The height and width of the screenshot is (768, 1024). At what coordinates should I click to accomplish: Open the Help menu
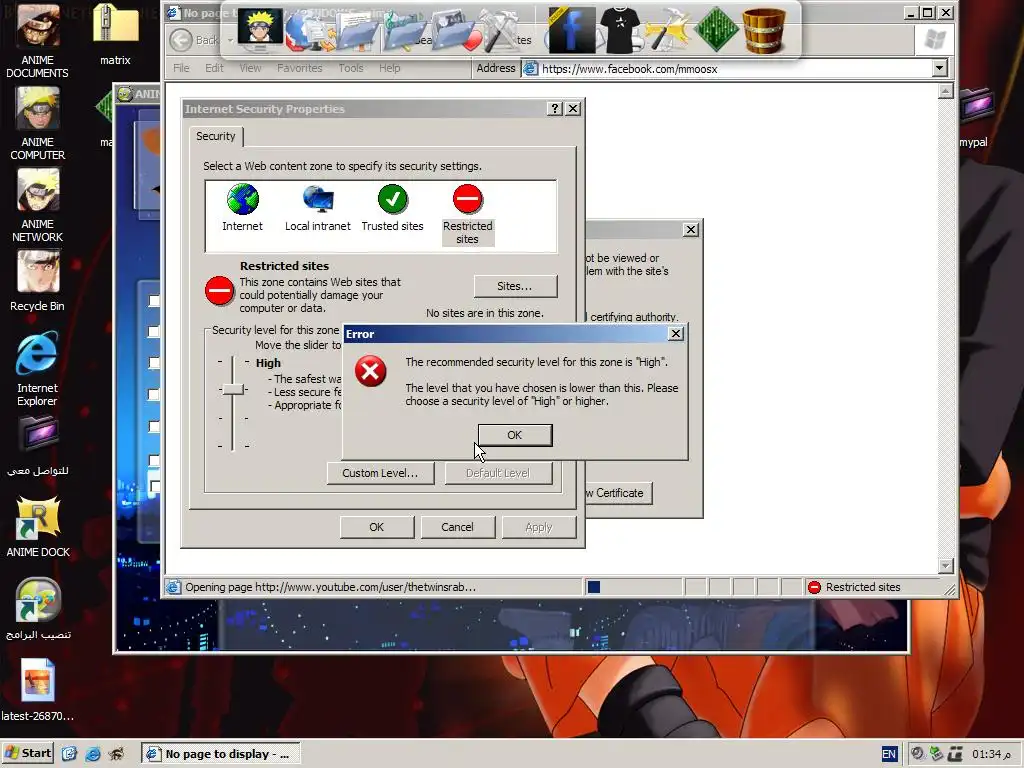[389, 68]
